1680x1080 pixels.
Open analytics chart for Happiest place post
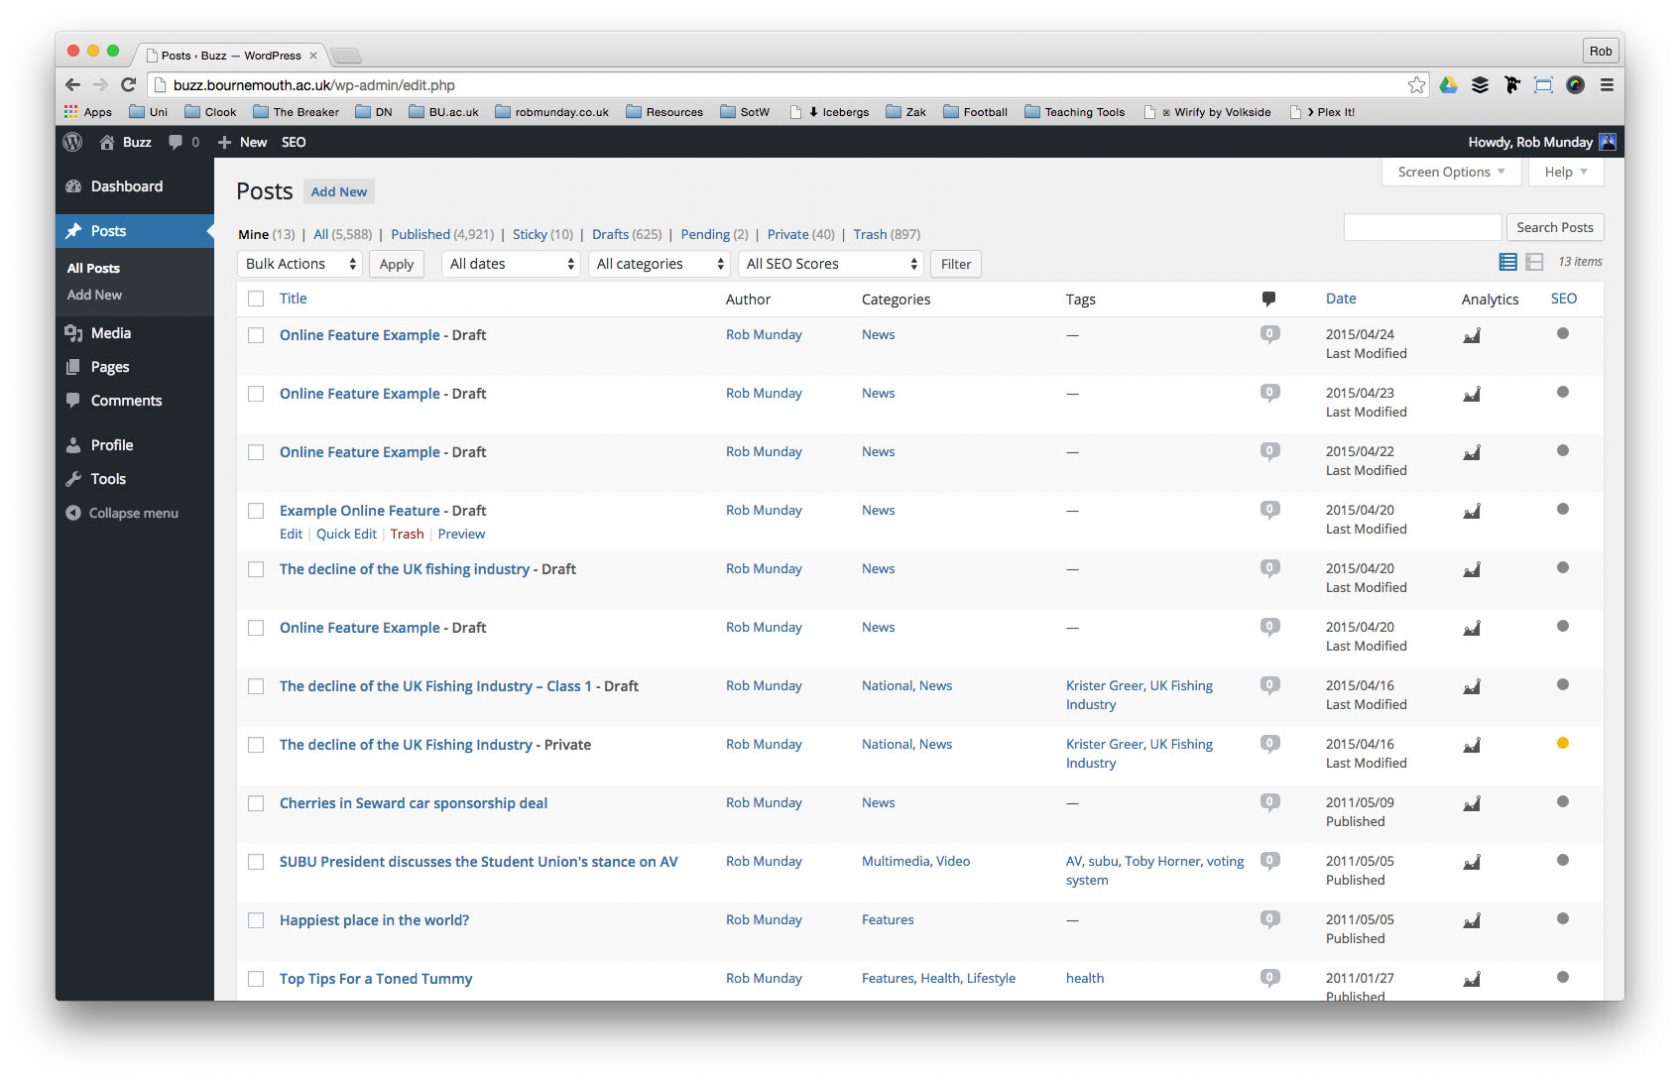[x=1472, y=921]
